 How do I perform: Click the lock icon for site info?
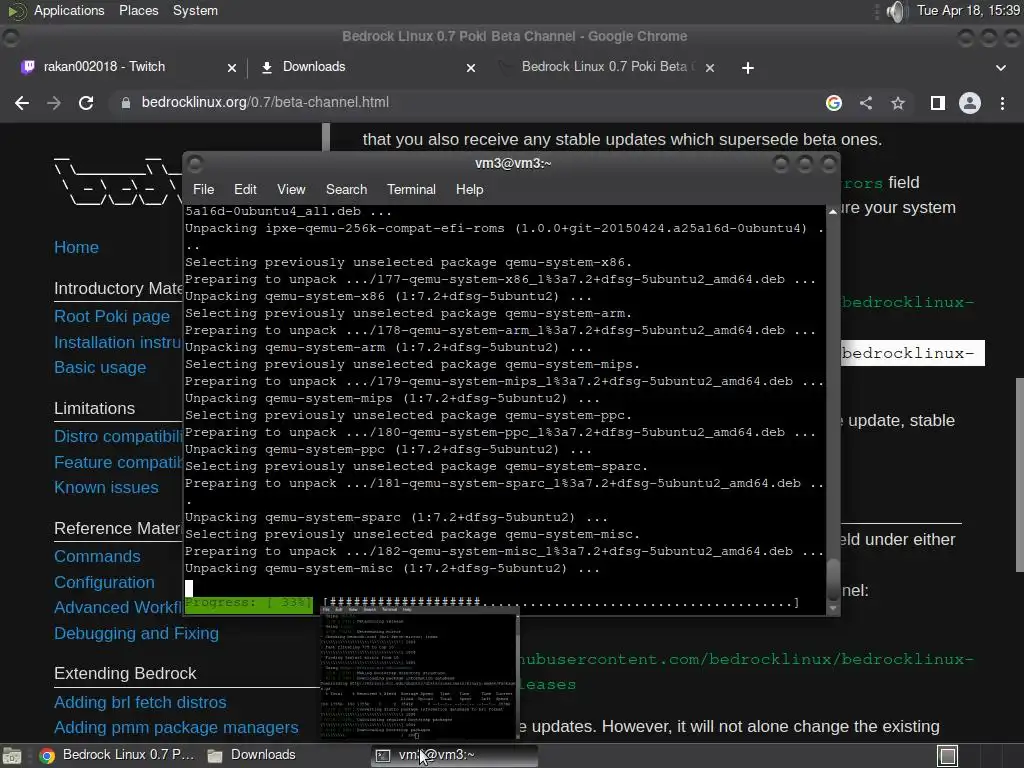click(125, 103)
